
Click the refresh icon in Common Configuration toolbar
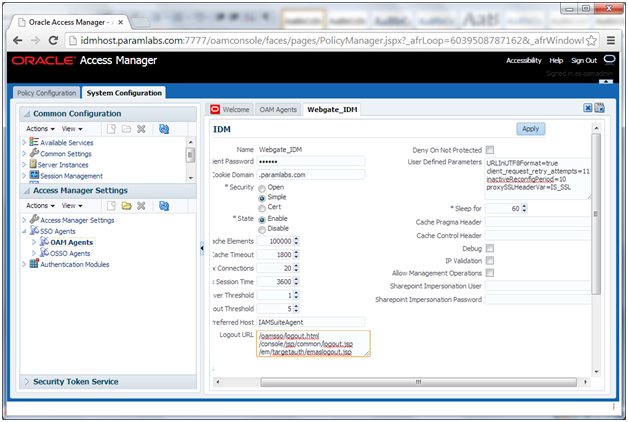(164, 129)
